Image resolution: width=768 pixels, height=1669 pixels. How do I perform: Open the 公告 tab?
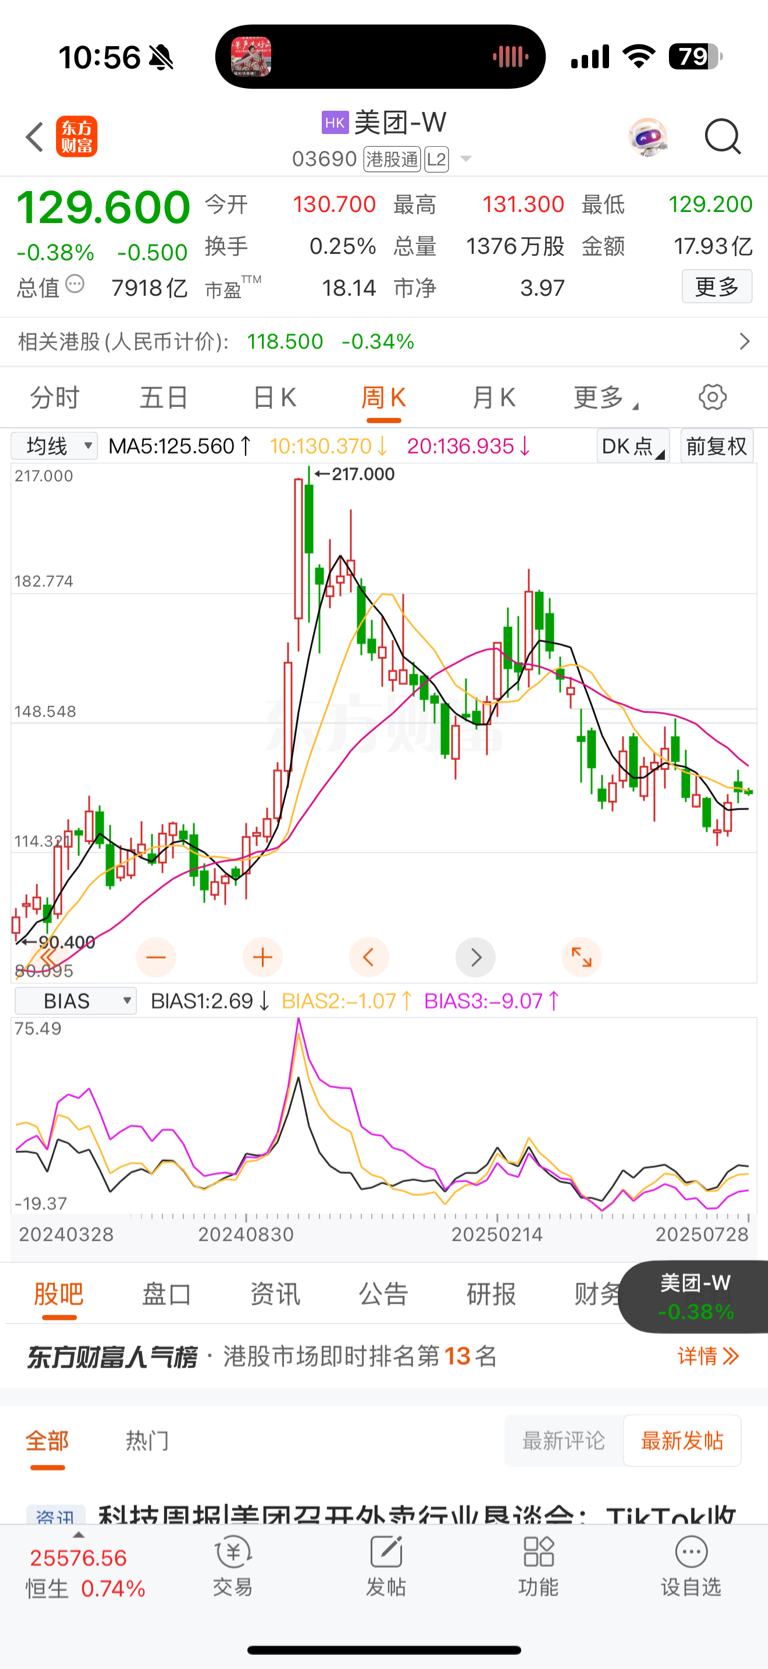384,1294
